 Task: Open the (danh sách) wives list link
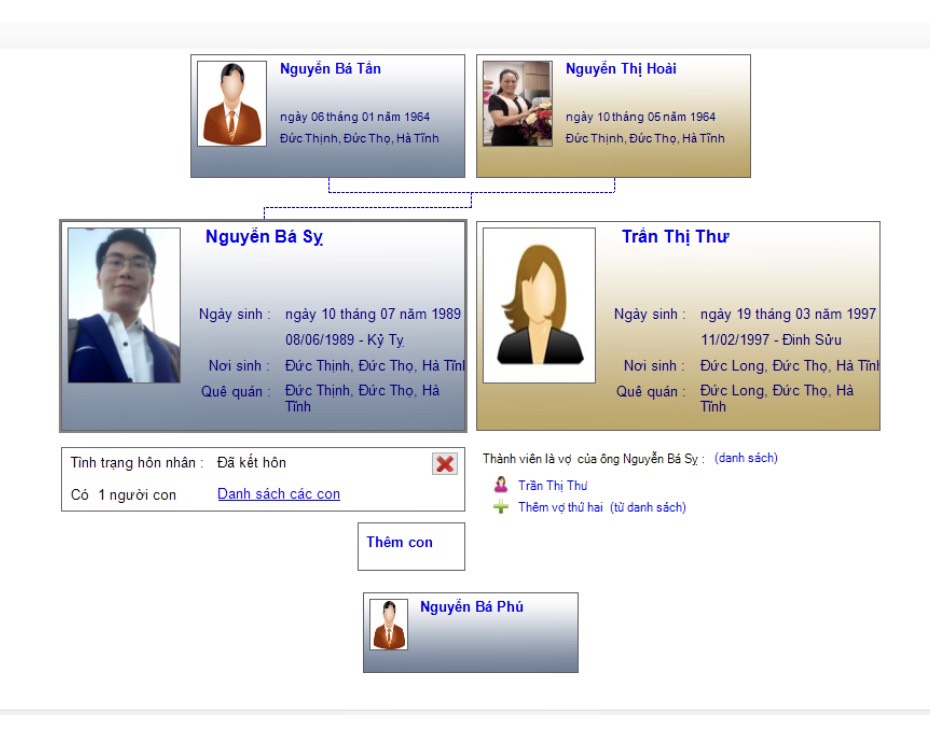(746, 458)
